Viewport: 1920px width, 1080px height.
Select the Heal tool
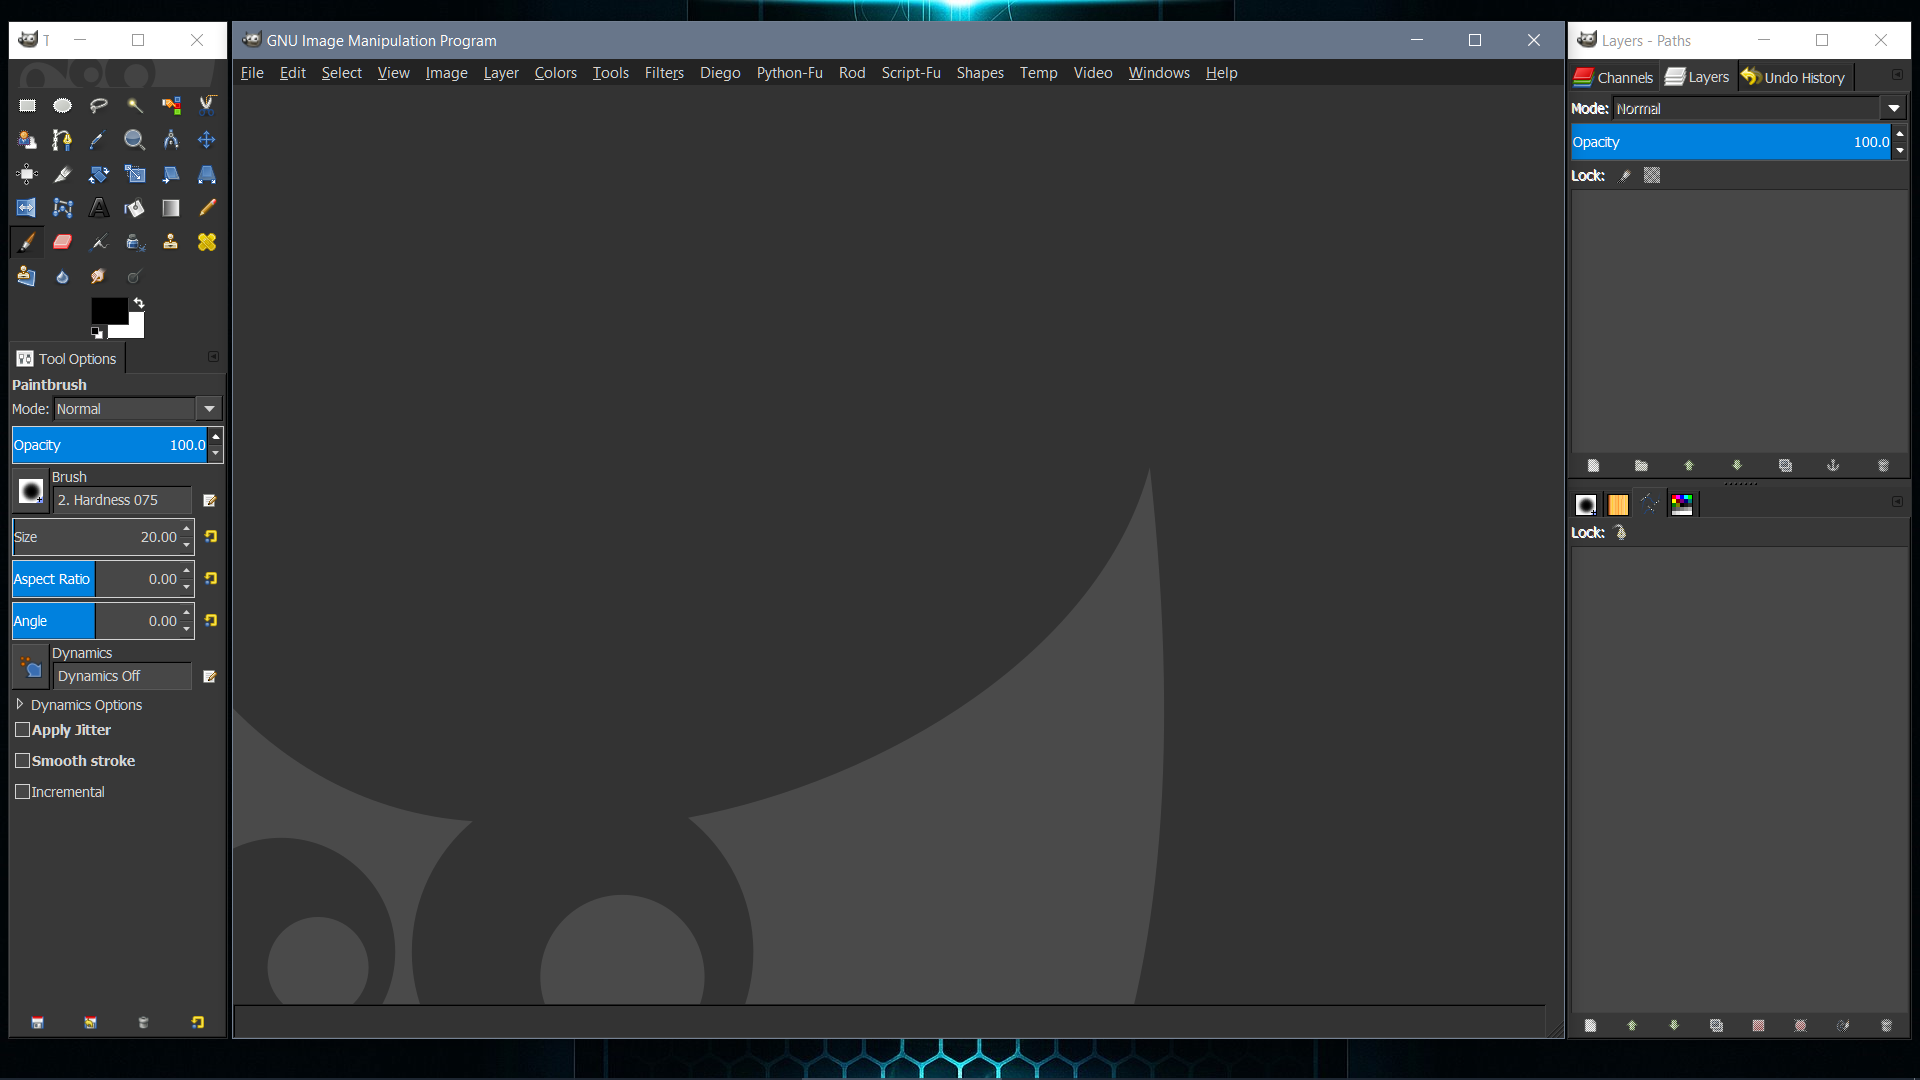click(x=207, y=242)
